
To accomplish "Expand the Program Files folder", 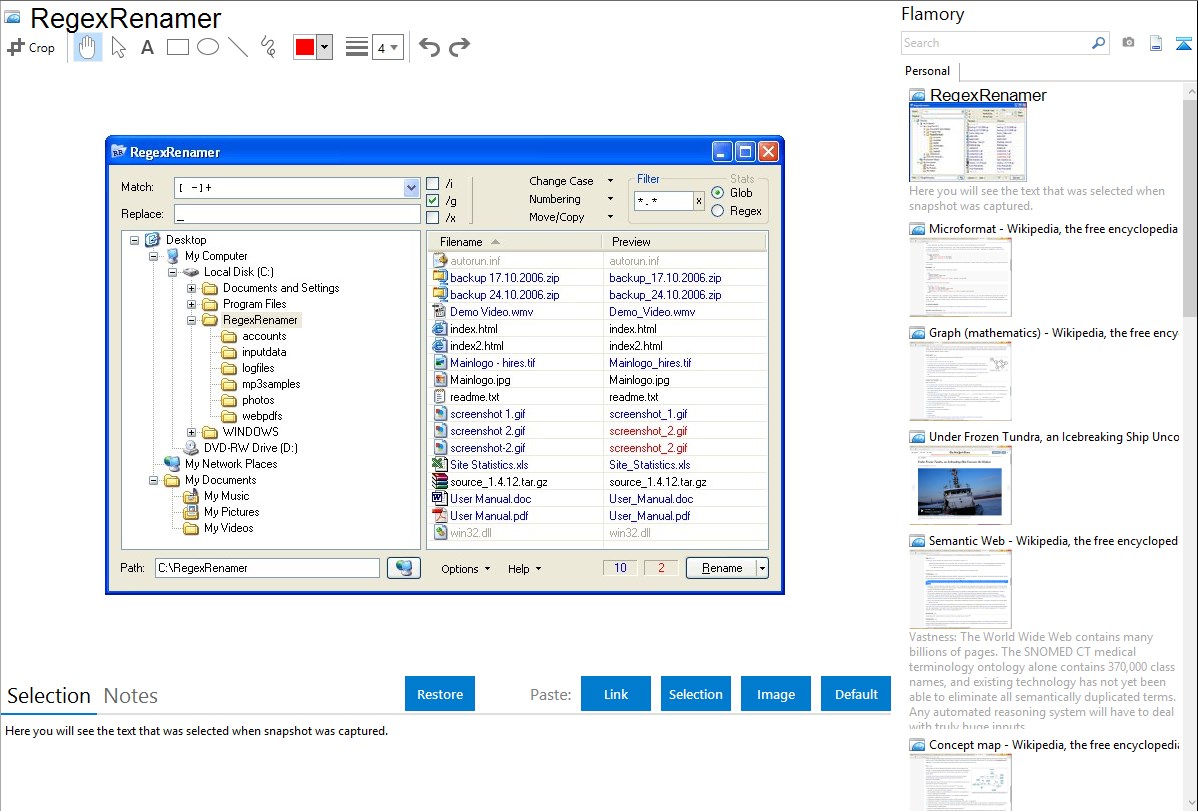I will point(192,304).
